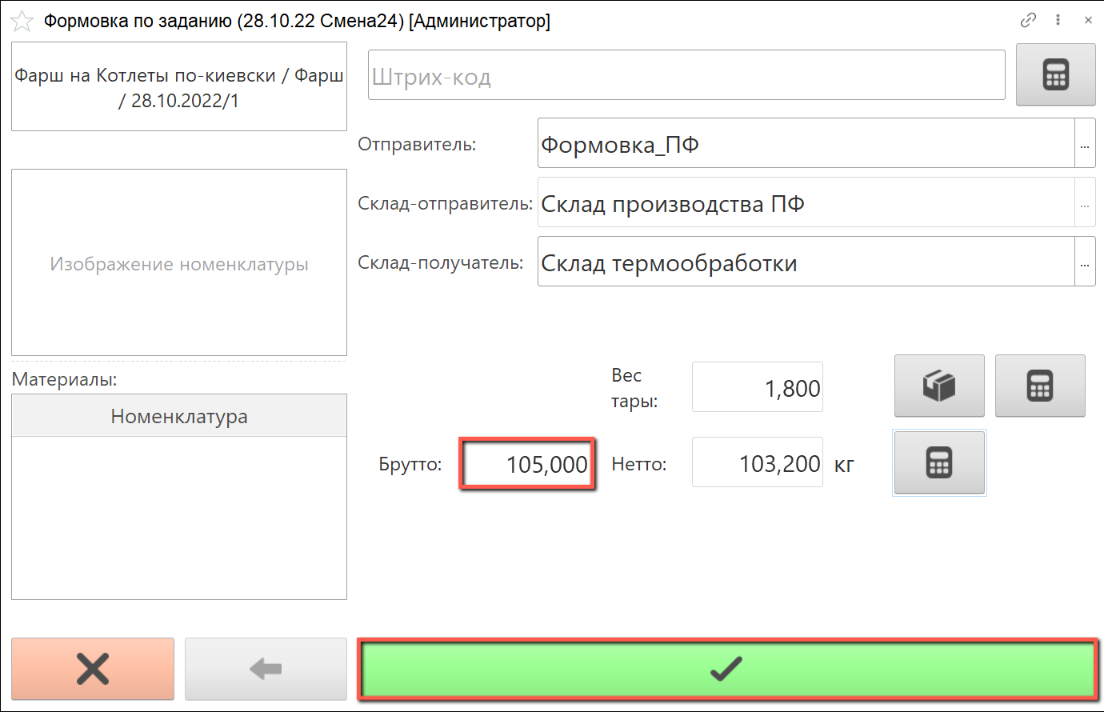This screenshot has height=712, width=1104.
Task: Click the Номенклатура column header
Action: [179, 416]
